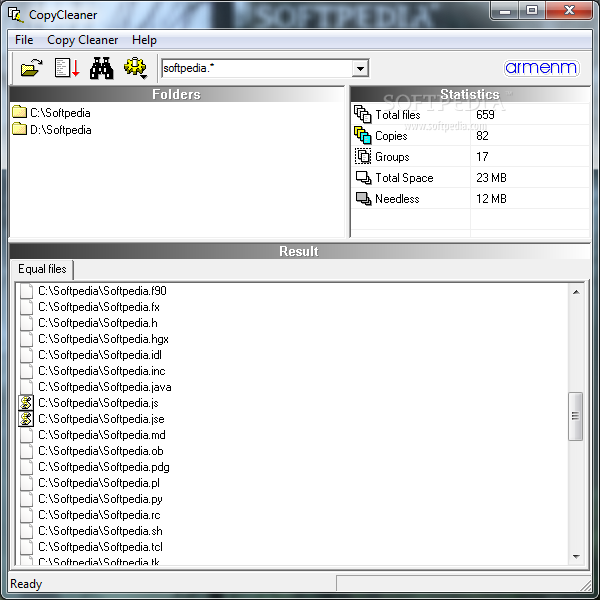Screen dimensions: 600x600
Task: Select C:\Softpedia\Softpedia.fx row
Action: click(99, 307)
